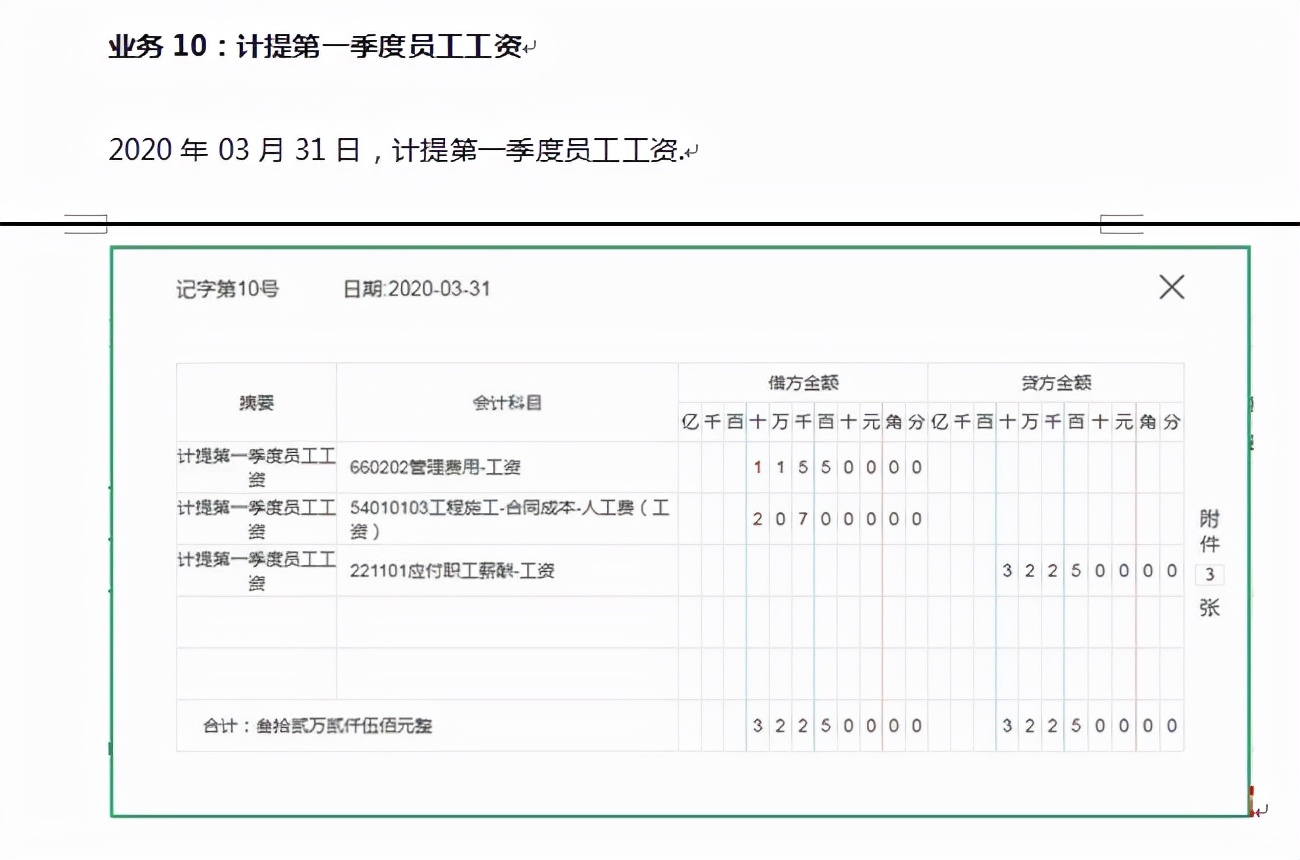
Task: Click the paragraph mark after the title
Action: tap(530, 46)
